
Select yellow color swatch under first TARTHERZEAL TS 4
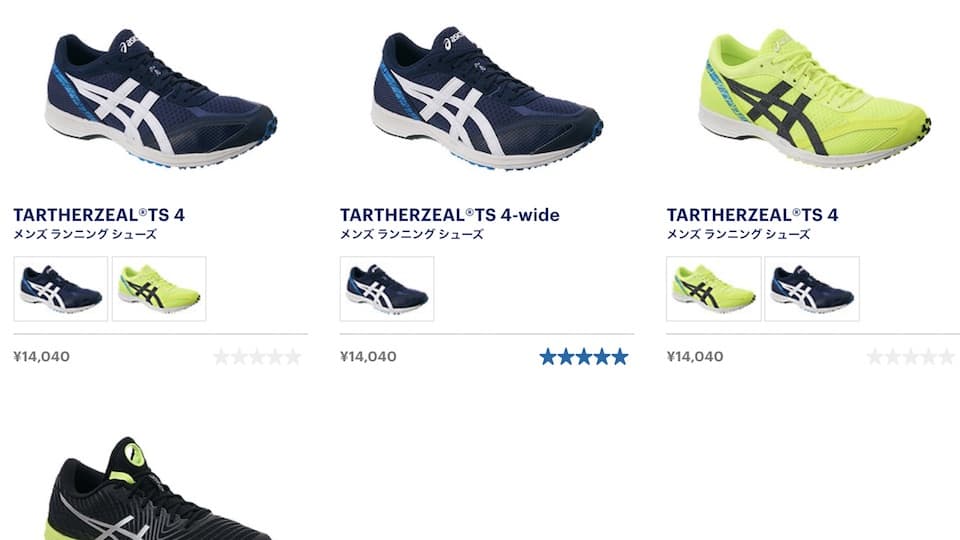159,288
